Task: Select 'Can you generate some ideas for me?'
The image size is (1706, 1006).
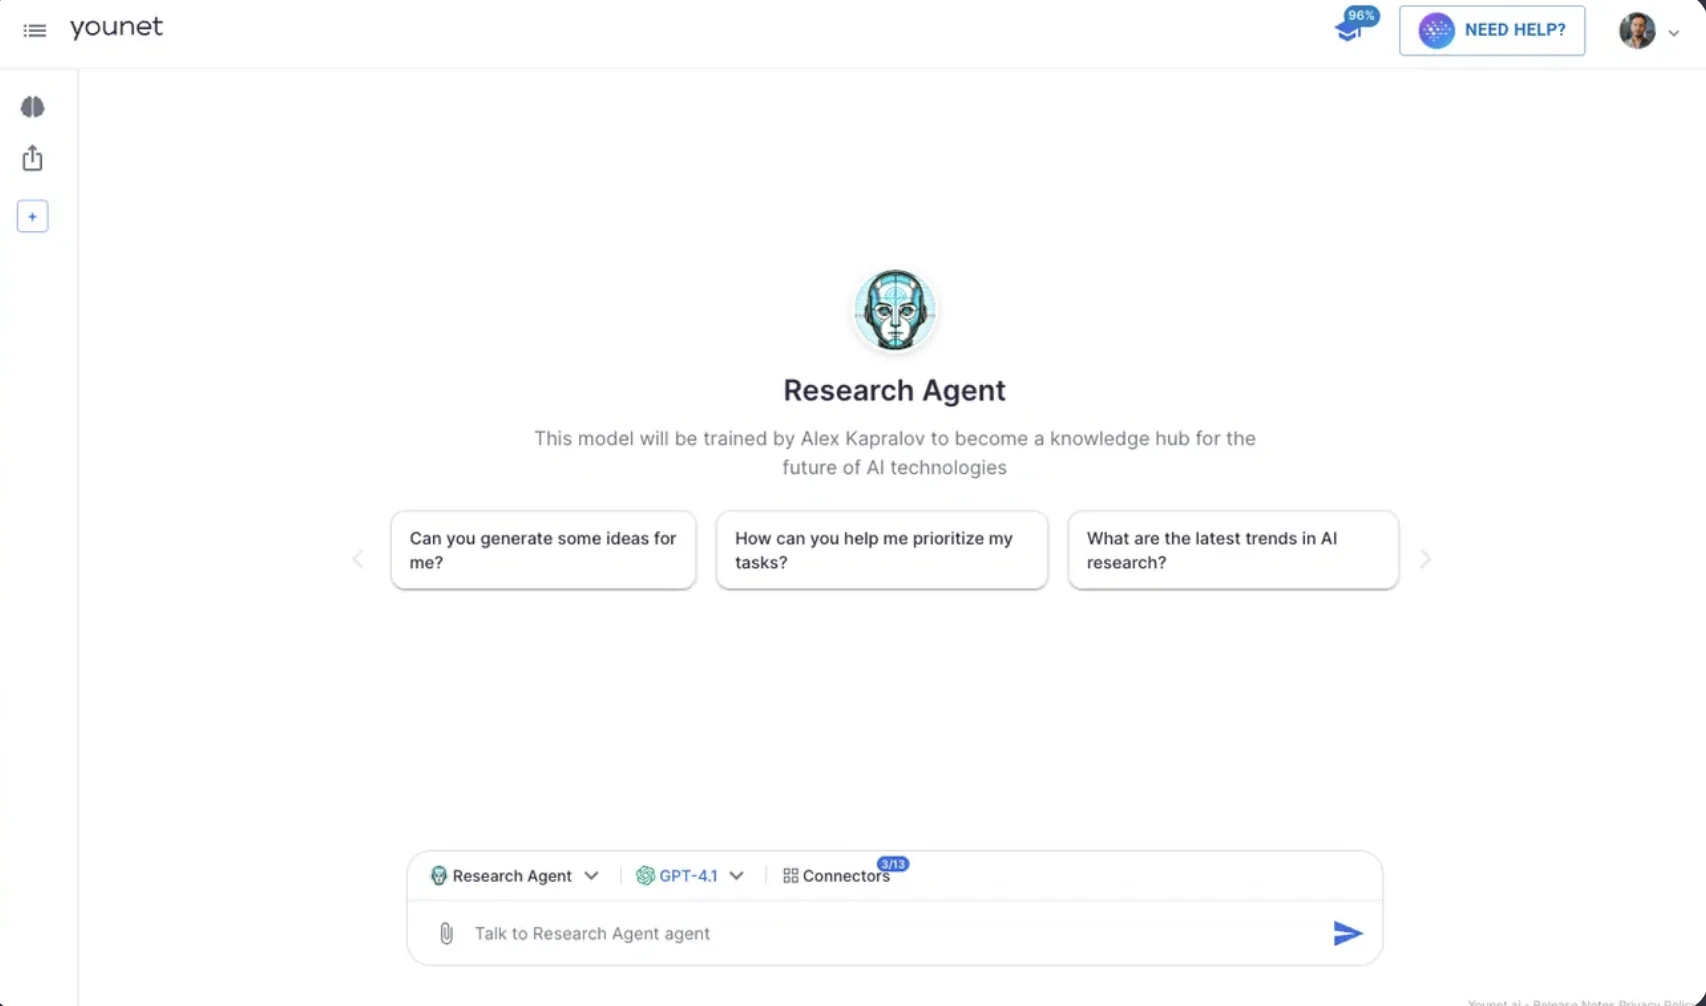Action: click(543, 550)
